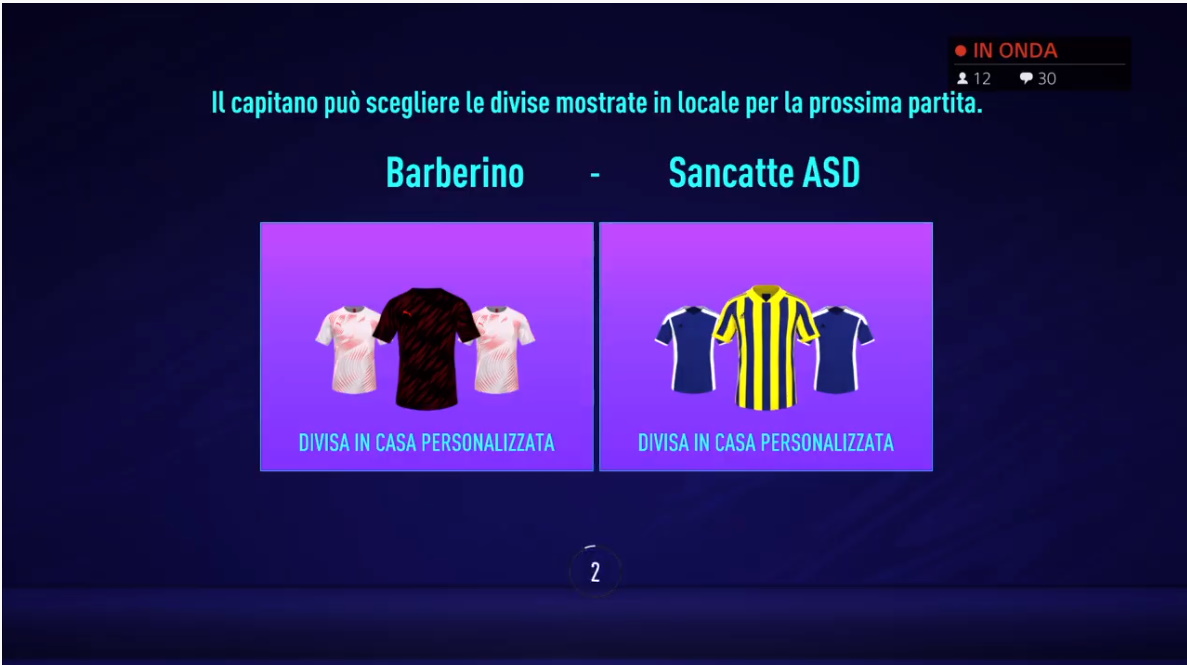Select Sancatte's DIVISA IN CASA PERSONALIZZATA label
Viewport: 1187px width, 665px height.
pyautogui.click(x=765, y=442)
